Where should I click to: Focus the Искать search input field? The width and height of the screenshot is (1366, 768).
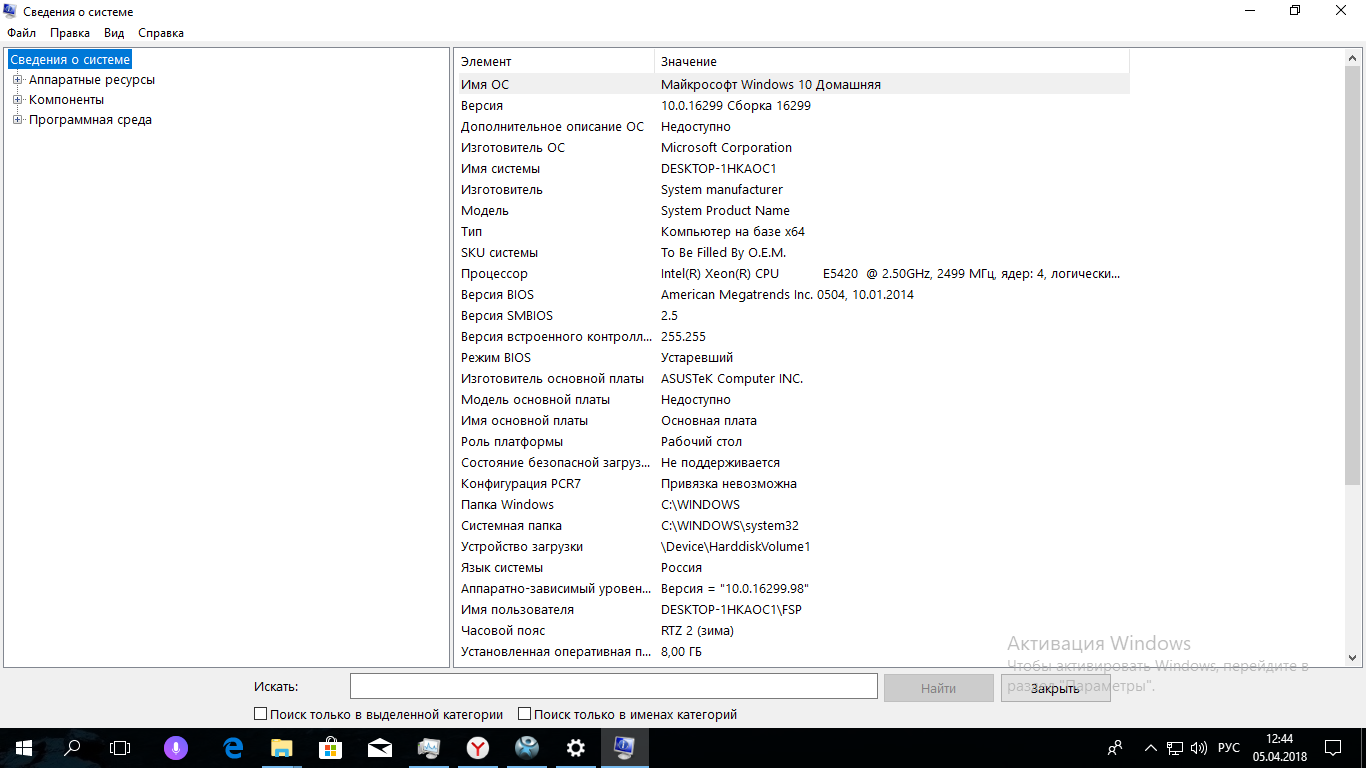point(613,686)
